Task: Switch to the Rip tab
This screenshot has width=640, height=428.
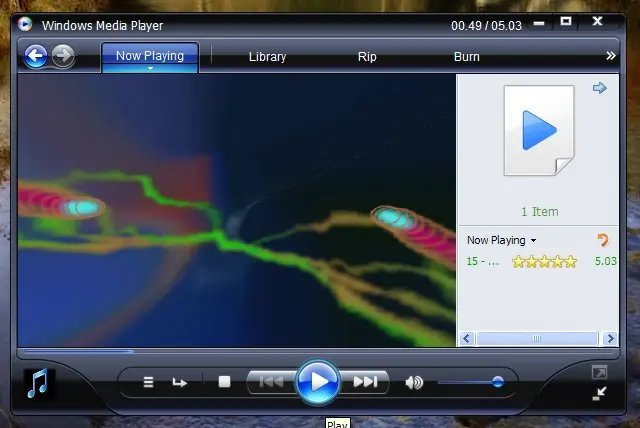Action: click(367, 57)
